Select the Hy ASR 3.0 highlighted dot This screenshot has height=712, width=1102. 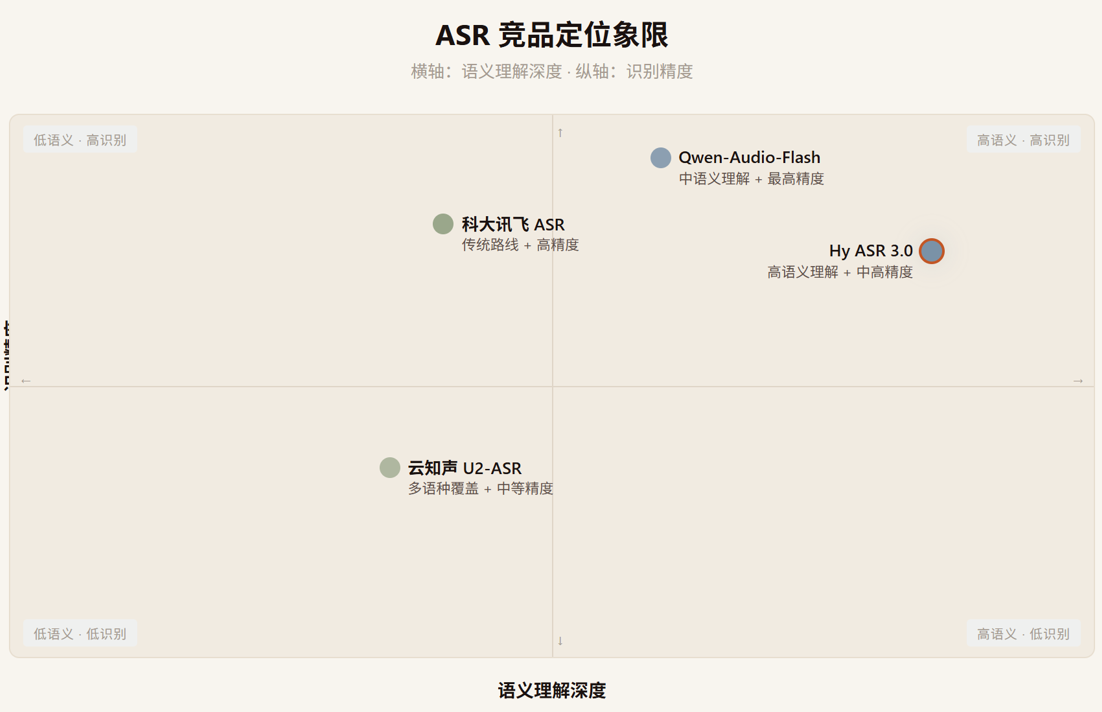[x=932, y=251]
